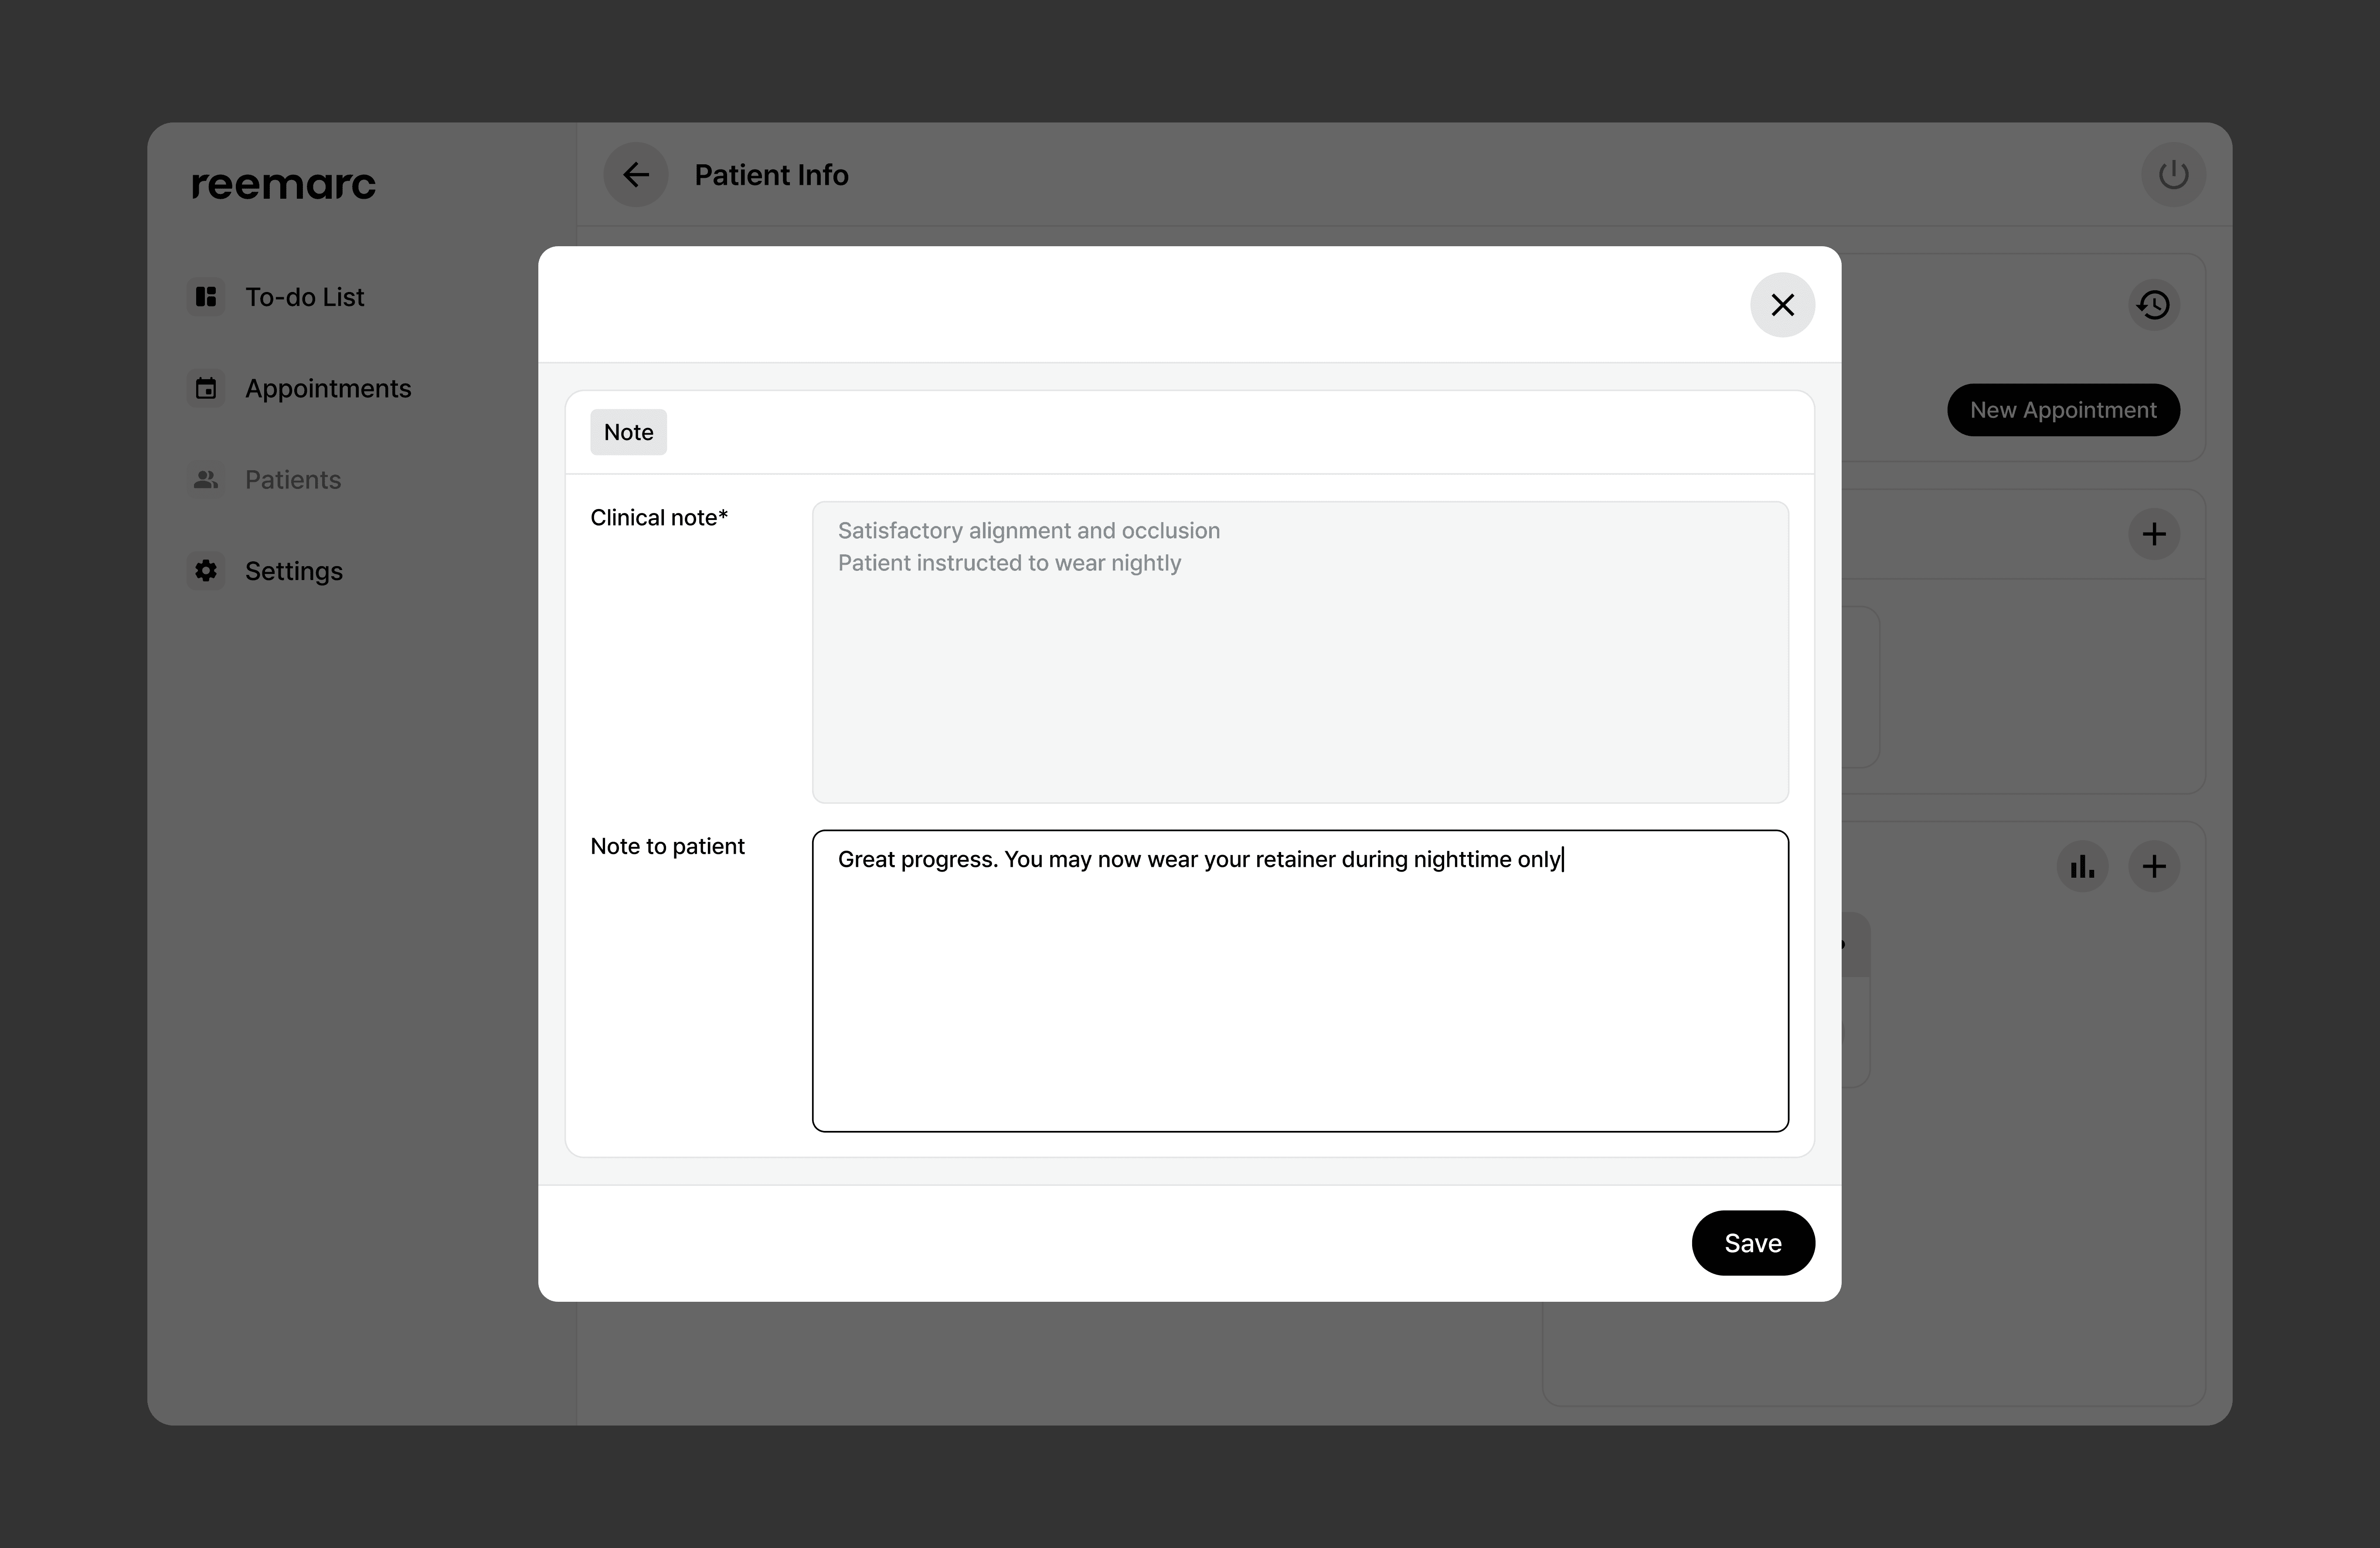Click the Patients people icon

click(x=206, y=480)
